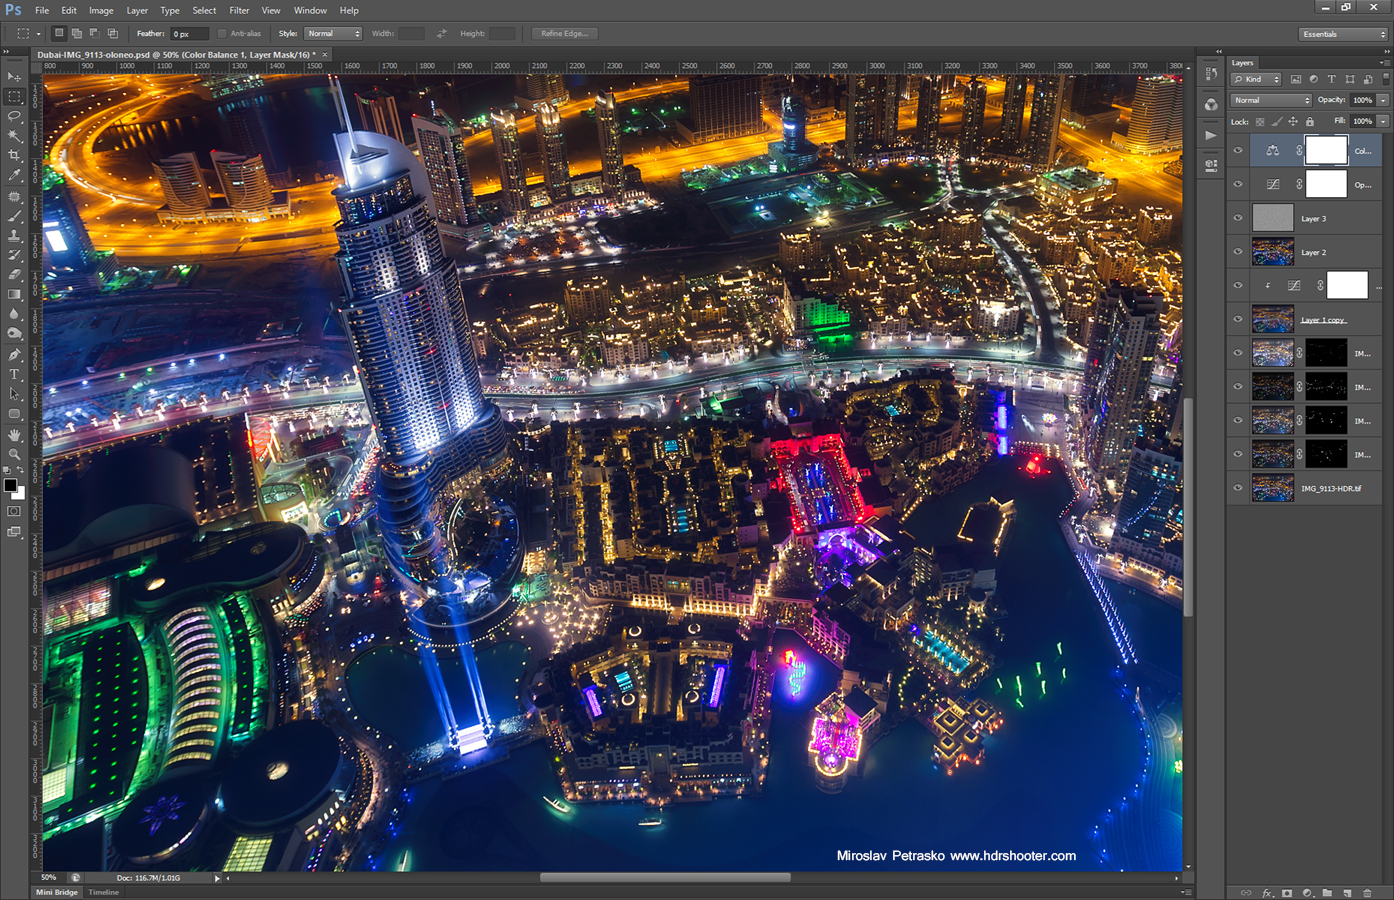Select the Clone Stamp tool

pos(14,235)
